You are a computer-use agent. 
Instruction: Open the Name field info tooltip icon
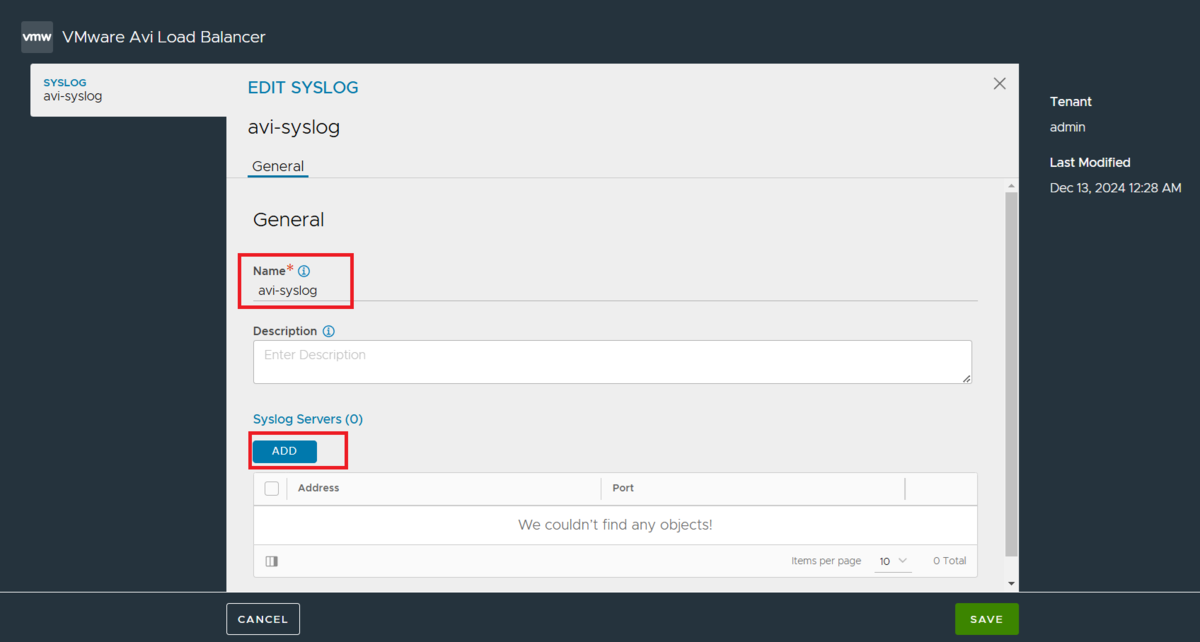[x=304, y=271]
